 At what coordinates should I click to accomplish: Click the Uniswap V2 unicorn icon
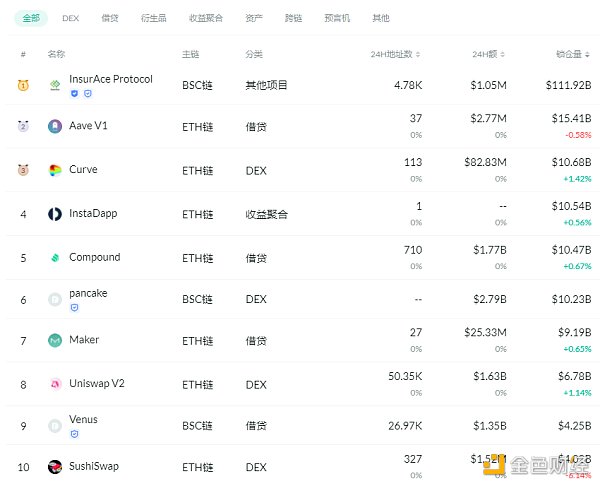55,383
